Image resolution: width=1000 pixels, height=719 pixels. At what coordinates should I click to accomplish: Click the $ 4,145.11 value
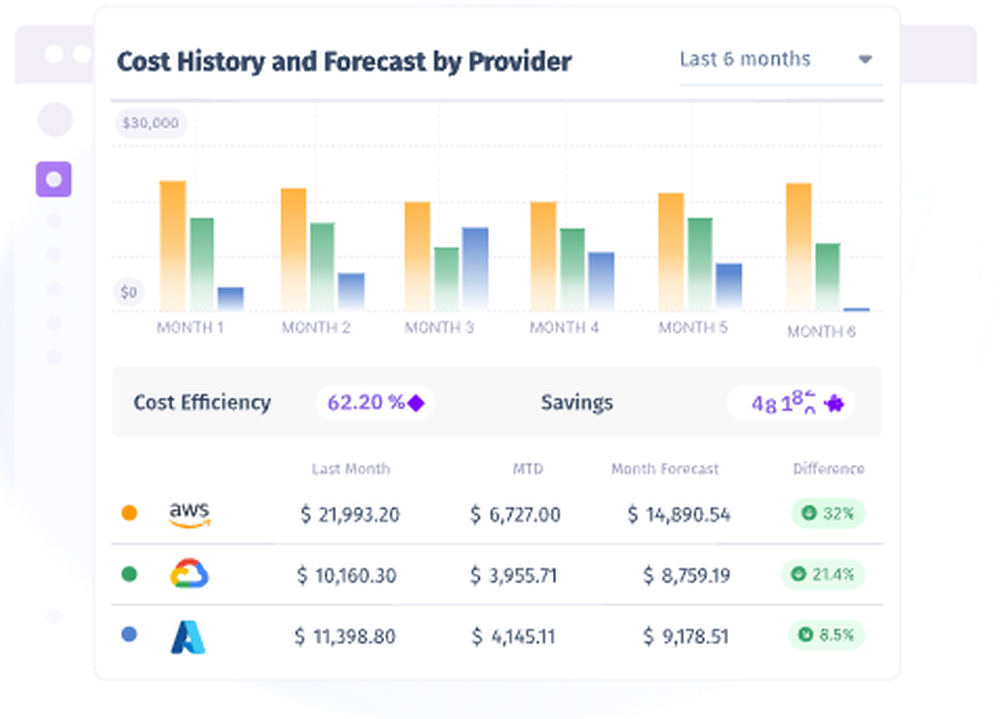(513, 636)
